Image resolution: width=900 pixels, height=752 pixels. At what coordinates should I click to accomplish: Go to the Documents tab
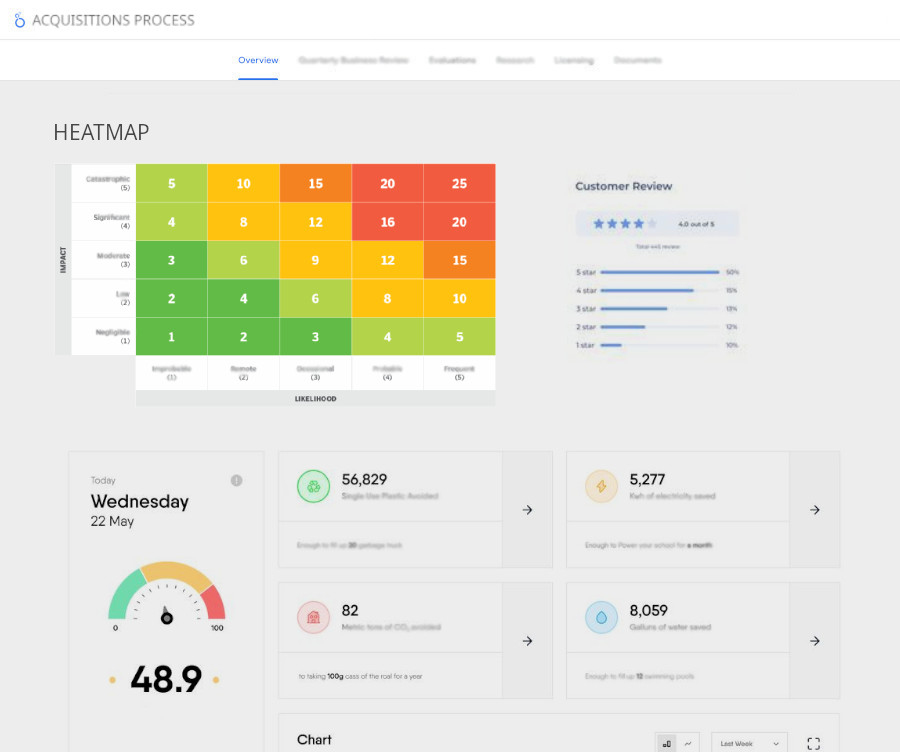[637, 61]
